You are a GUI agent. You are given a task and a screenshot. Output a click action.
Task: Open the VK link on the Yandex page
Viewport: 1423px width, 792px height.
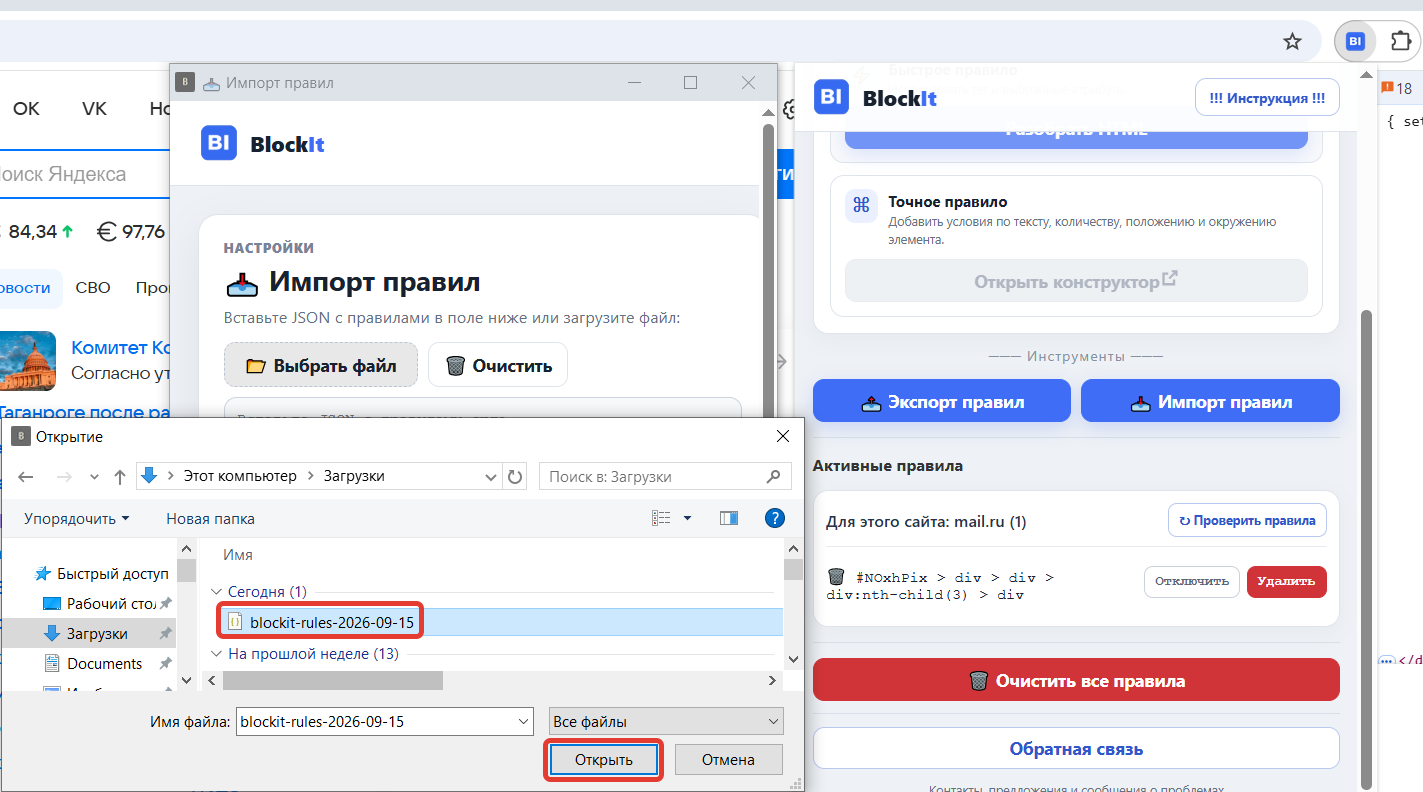[x=94, y=109]
